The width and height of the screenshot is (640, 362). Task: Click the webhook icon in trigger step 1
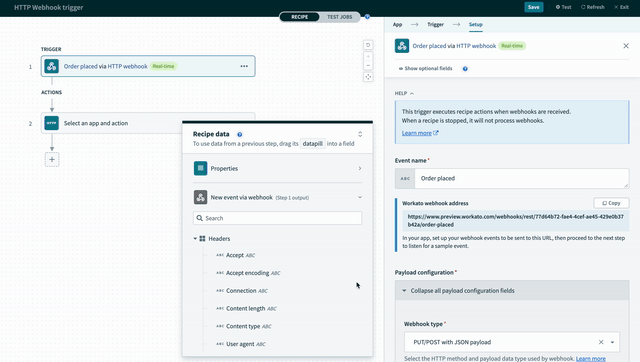pos(52,66)
